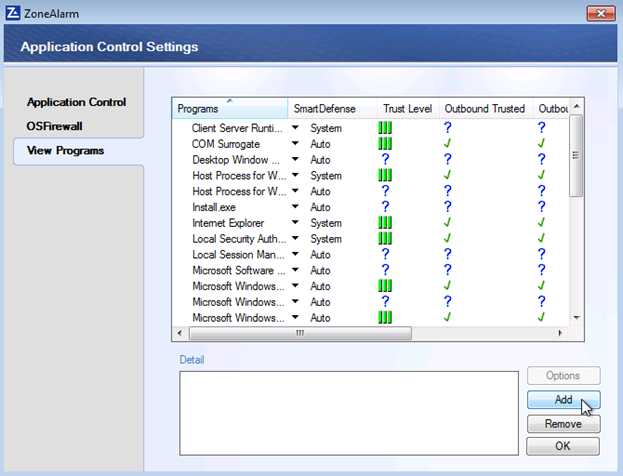Open SmartDefense dropdown for Local Session Manager
The image size is (623, 476).
point(295,254)
